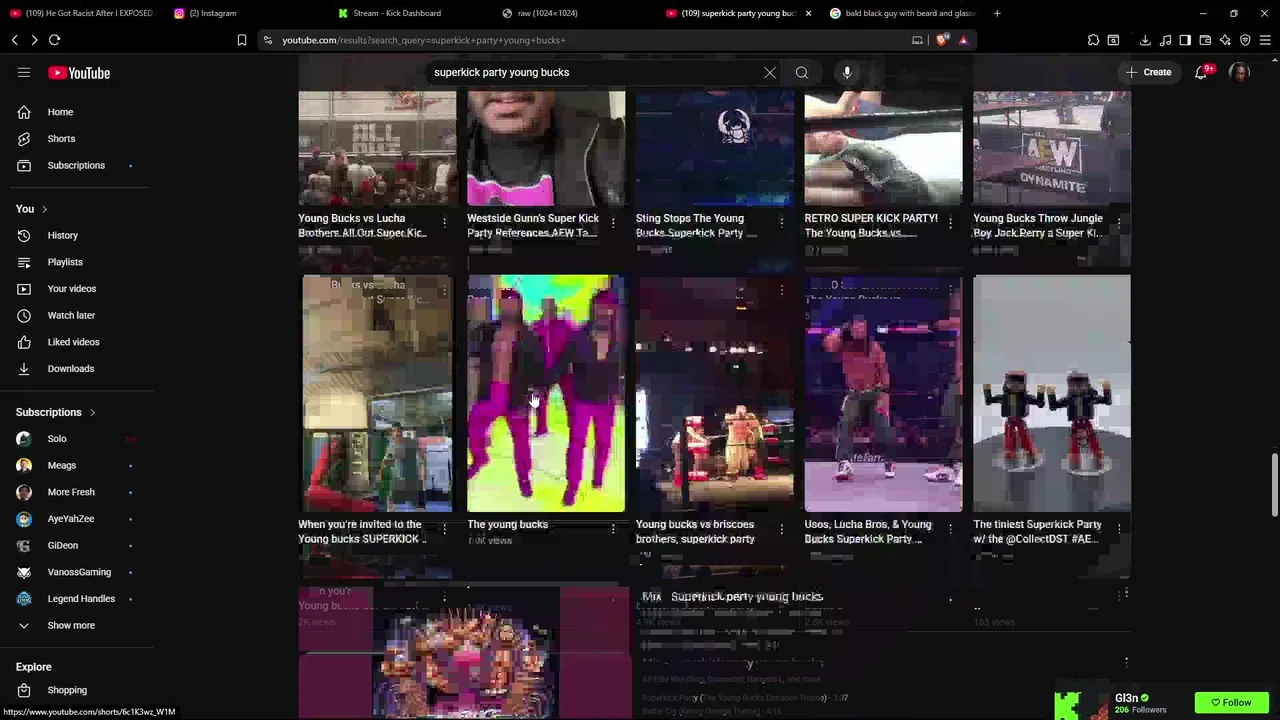
Task: Click the YouTube logo
Action: click(79, 73)
